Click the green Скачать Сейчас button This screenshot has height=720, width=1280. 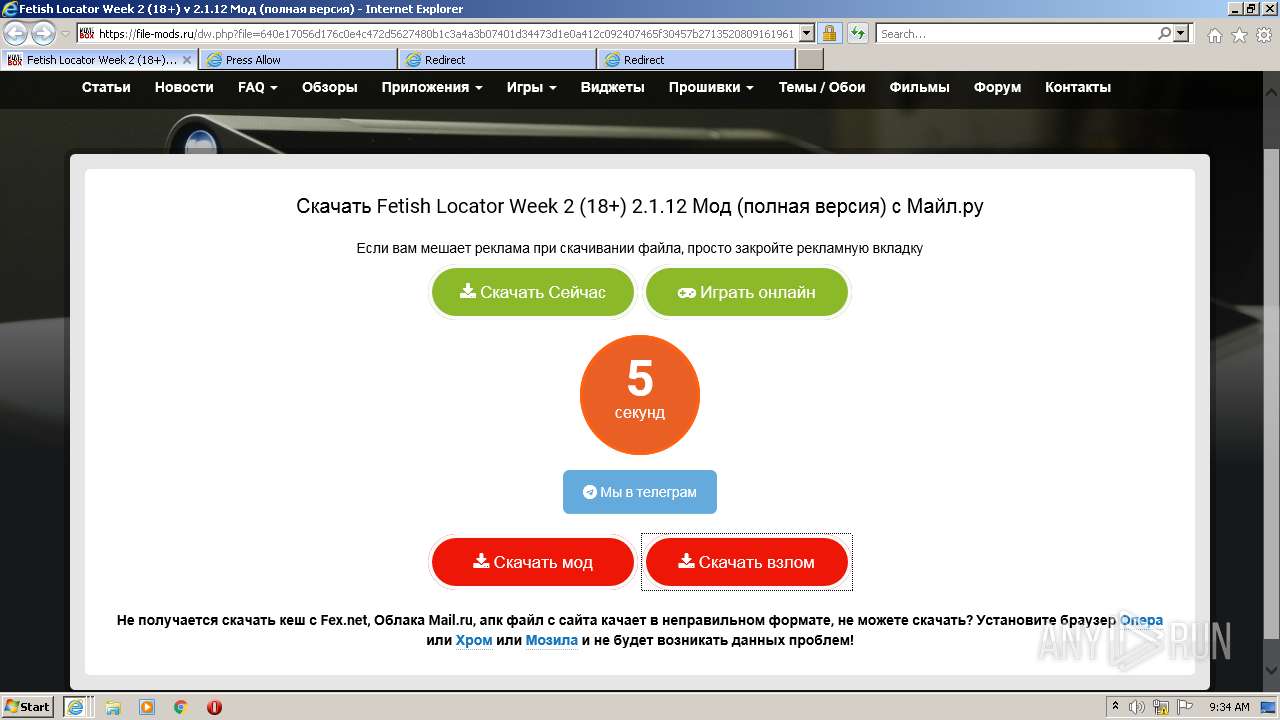(x=533, y=292)
